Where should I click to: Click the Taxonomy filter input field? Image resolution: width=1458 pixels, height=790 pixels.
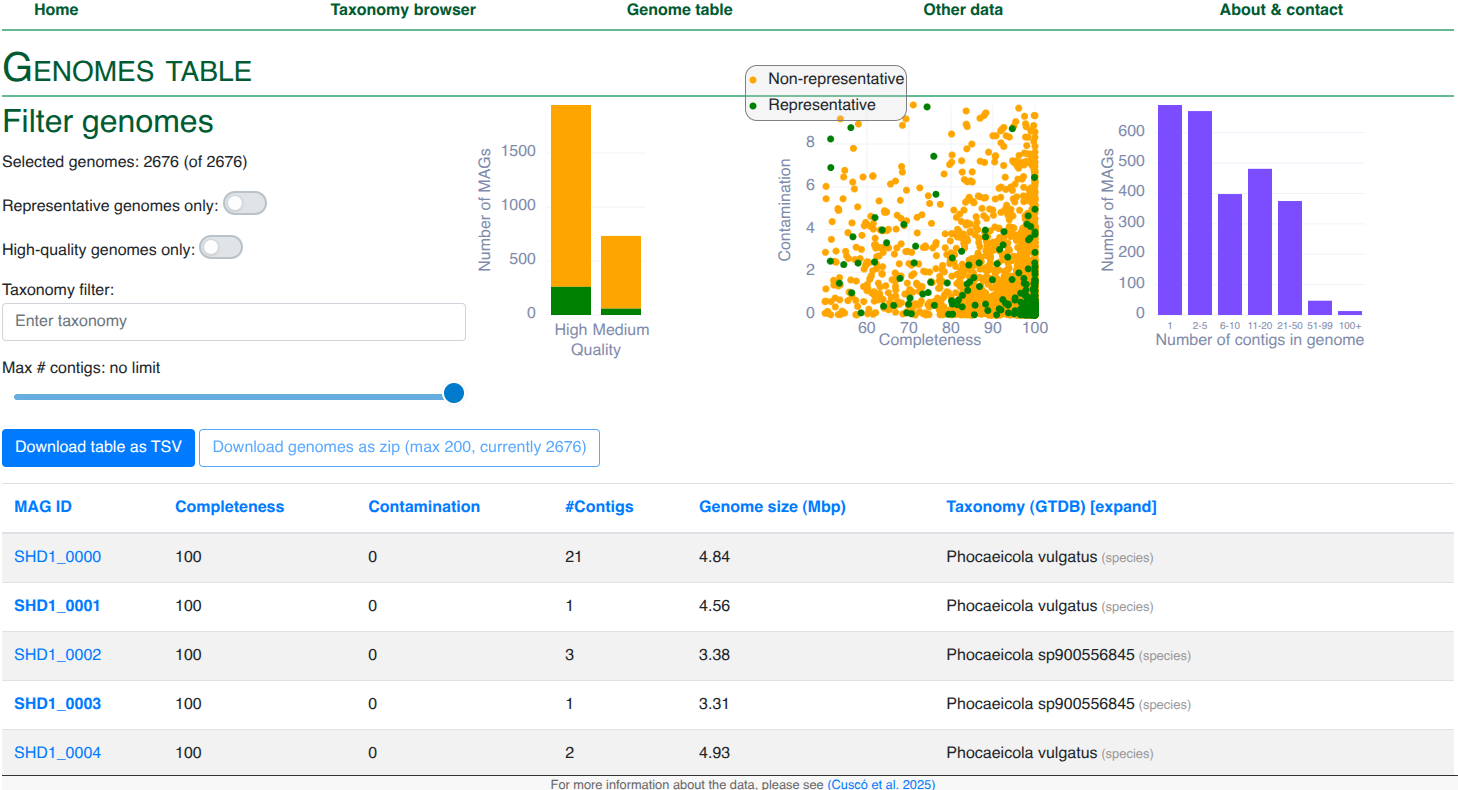pyautogui.click(x=234, y=322)
